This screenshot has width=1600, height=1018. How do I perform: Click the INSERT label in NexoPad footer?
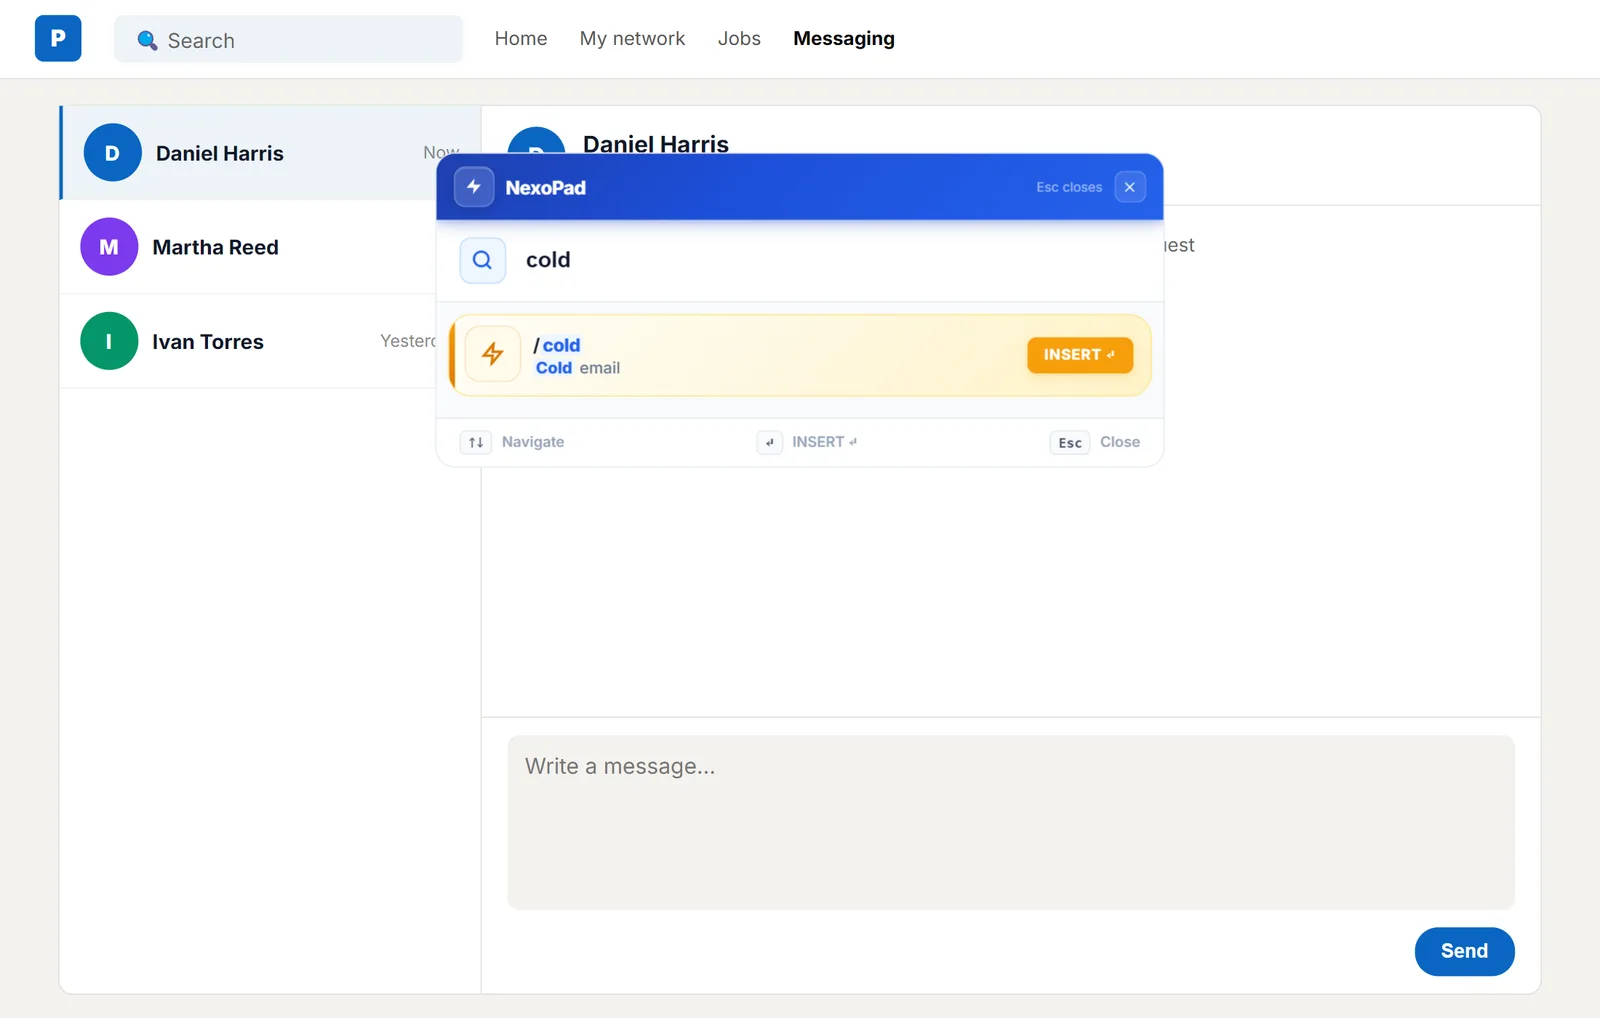(824, 442)
